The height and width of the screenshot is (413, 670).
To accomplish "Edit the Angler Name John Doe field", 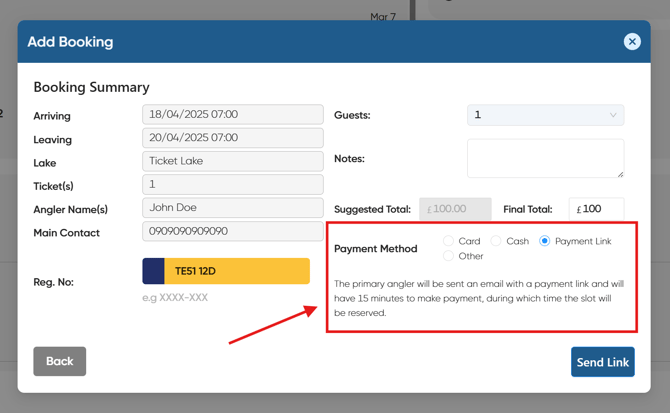I will [232, 208].
